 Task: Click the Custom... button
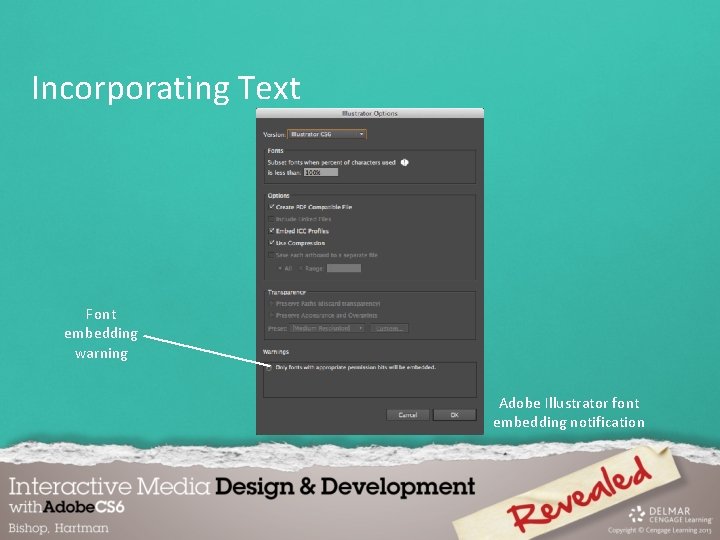click(389, 328)
